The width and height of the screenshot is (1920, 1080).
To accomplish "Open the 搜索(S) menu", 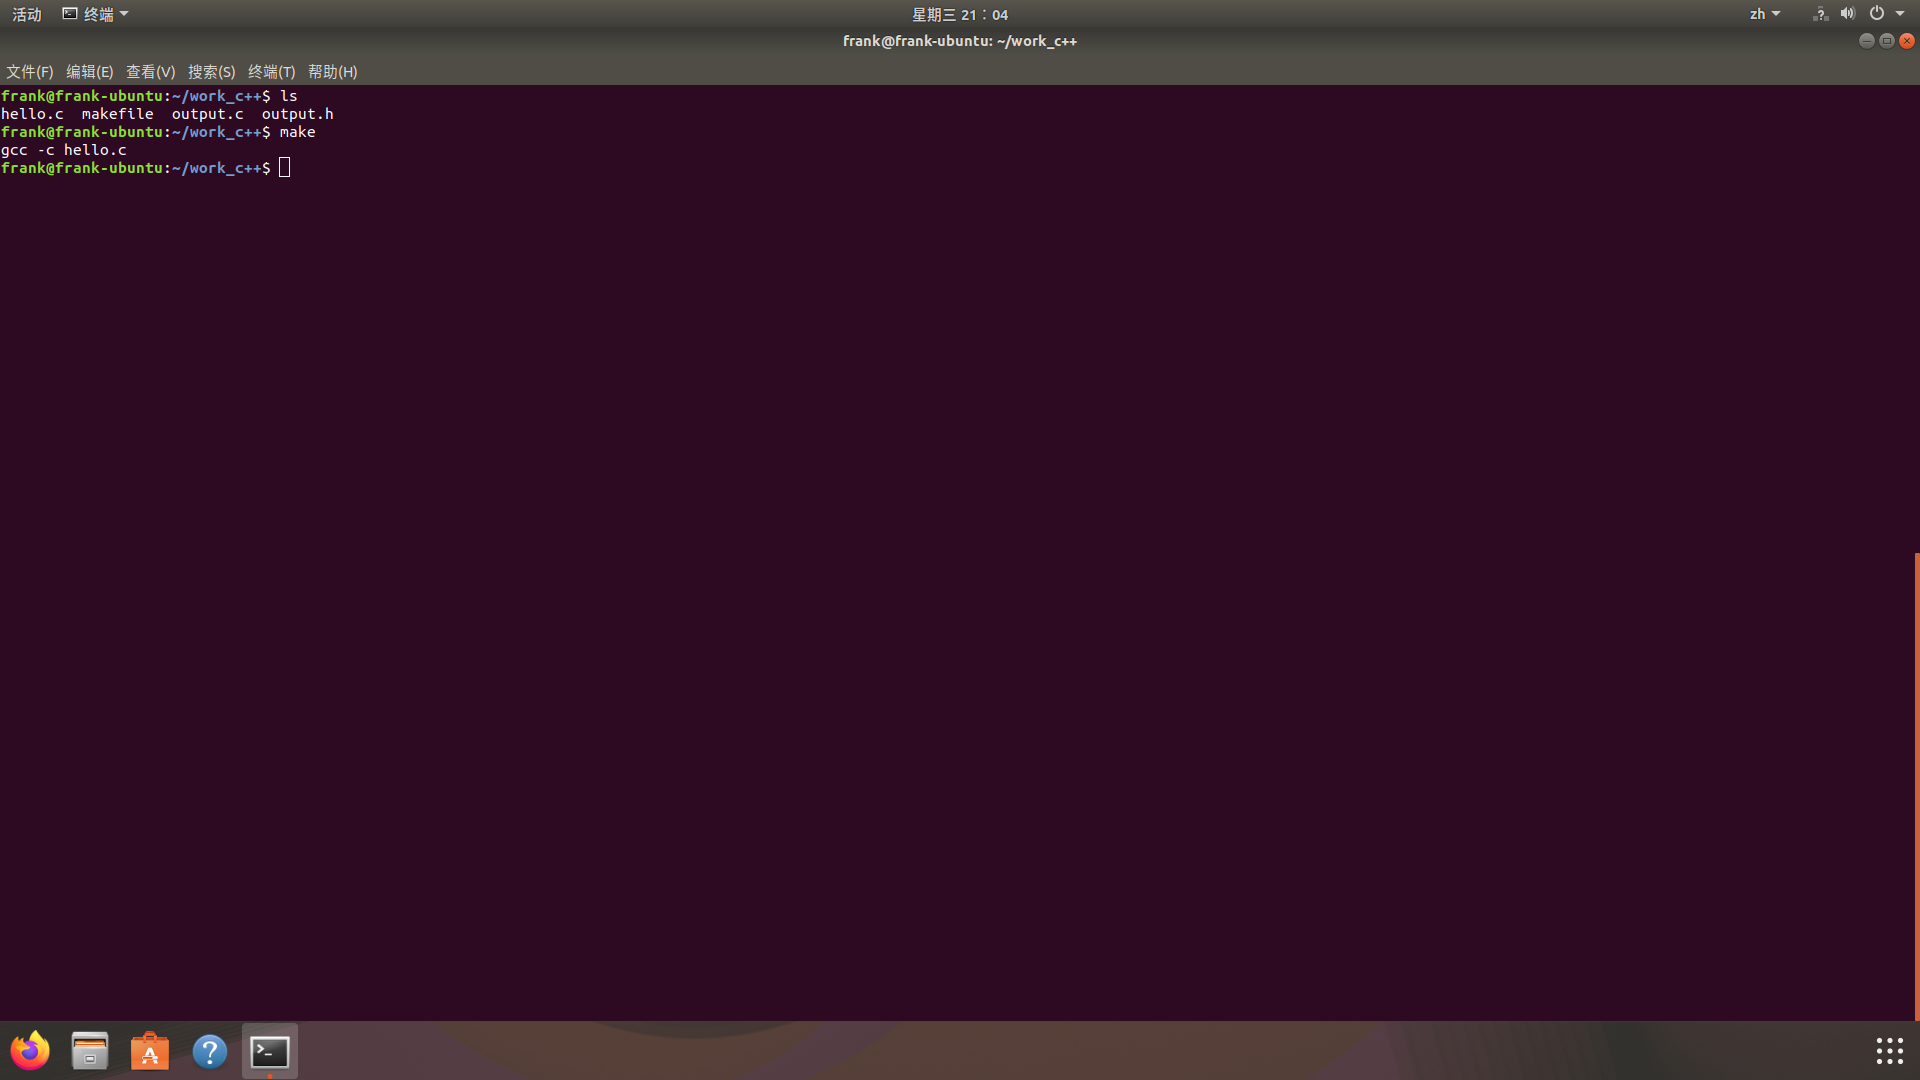I will coord(211,72).
